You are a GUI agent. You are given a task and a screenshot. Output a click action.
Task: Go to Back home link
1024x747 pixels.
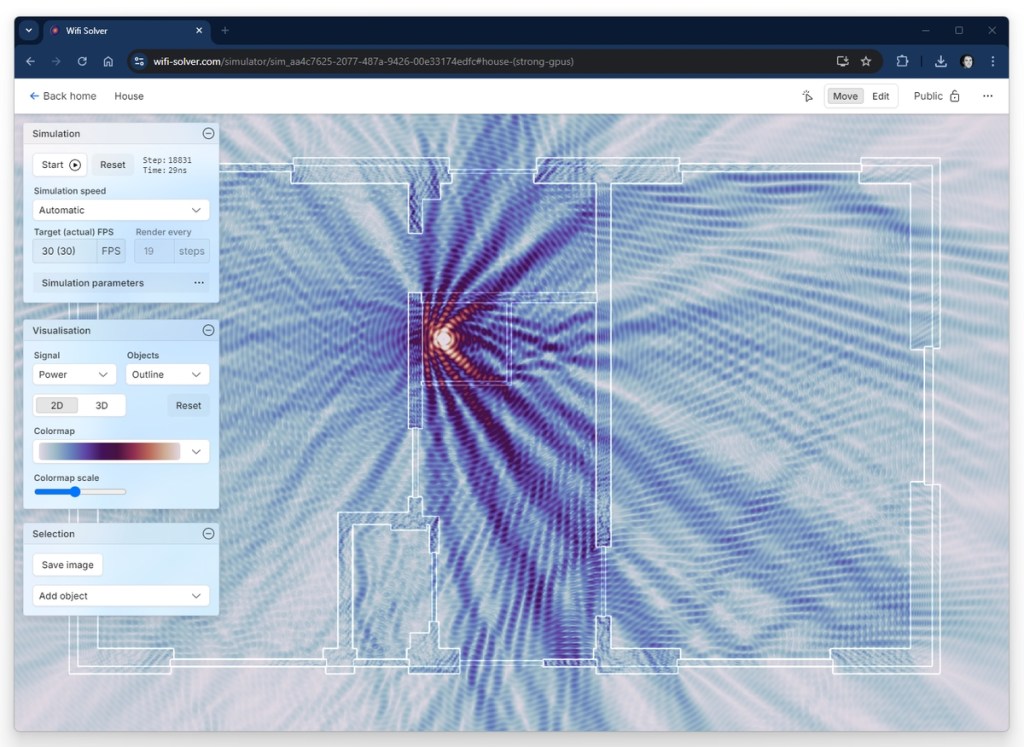point(63,96)
